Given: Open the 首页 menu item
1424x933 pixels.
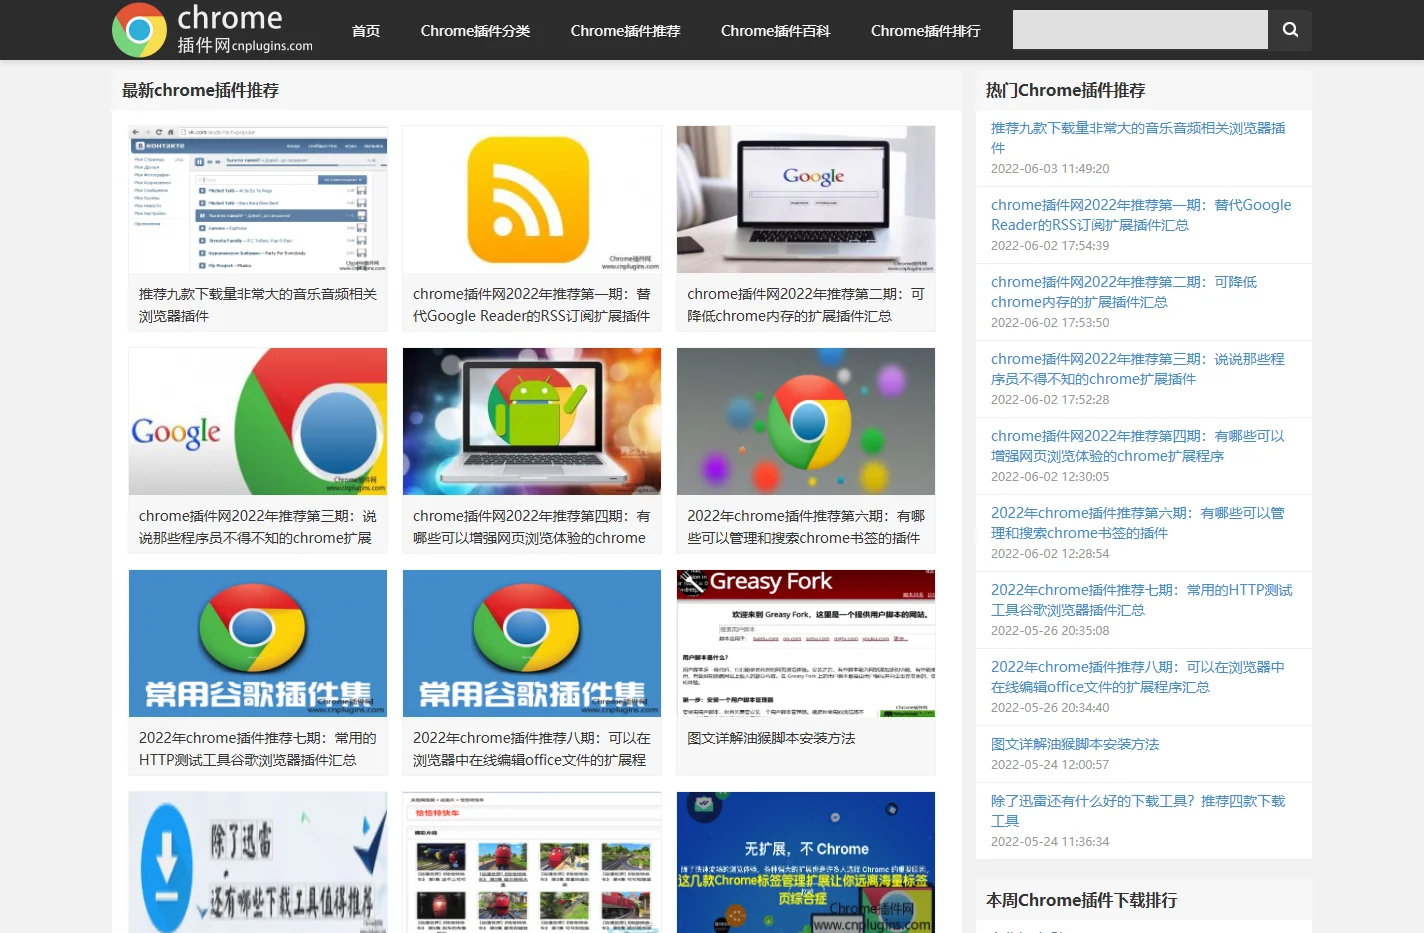Looking at the screenshot, I should point(366,31).
